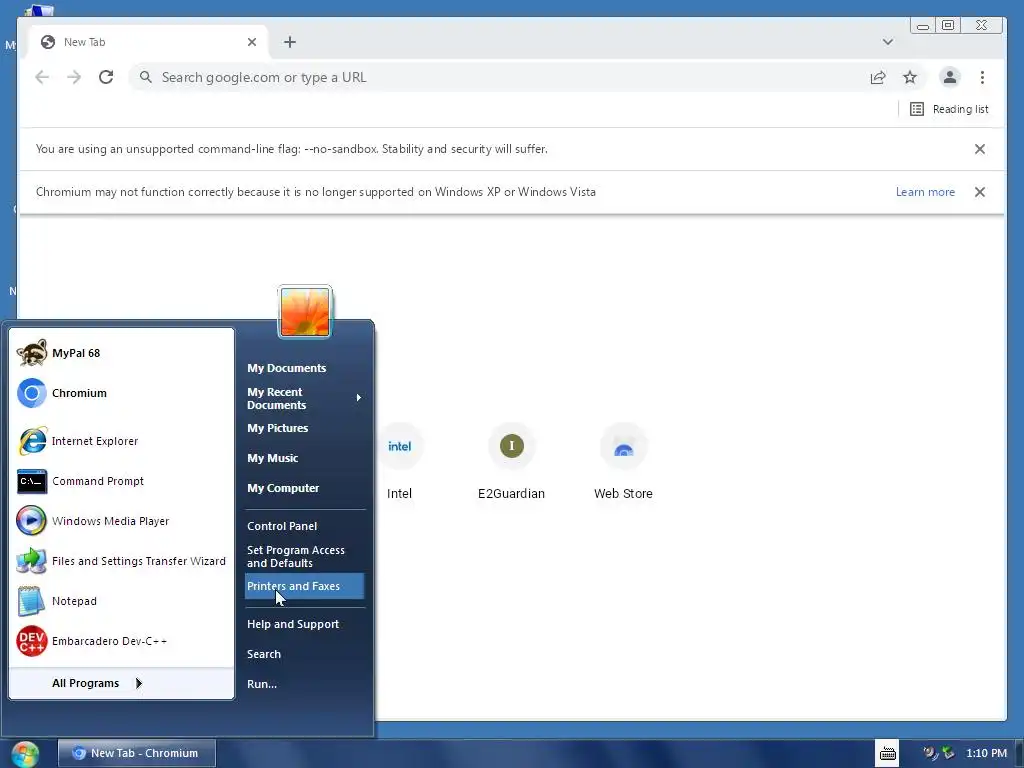1024x768 pixels.
Task: Open the tab search dropdown chevron
Action: (888, 42)
